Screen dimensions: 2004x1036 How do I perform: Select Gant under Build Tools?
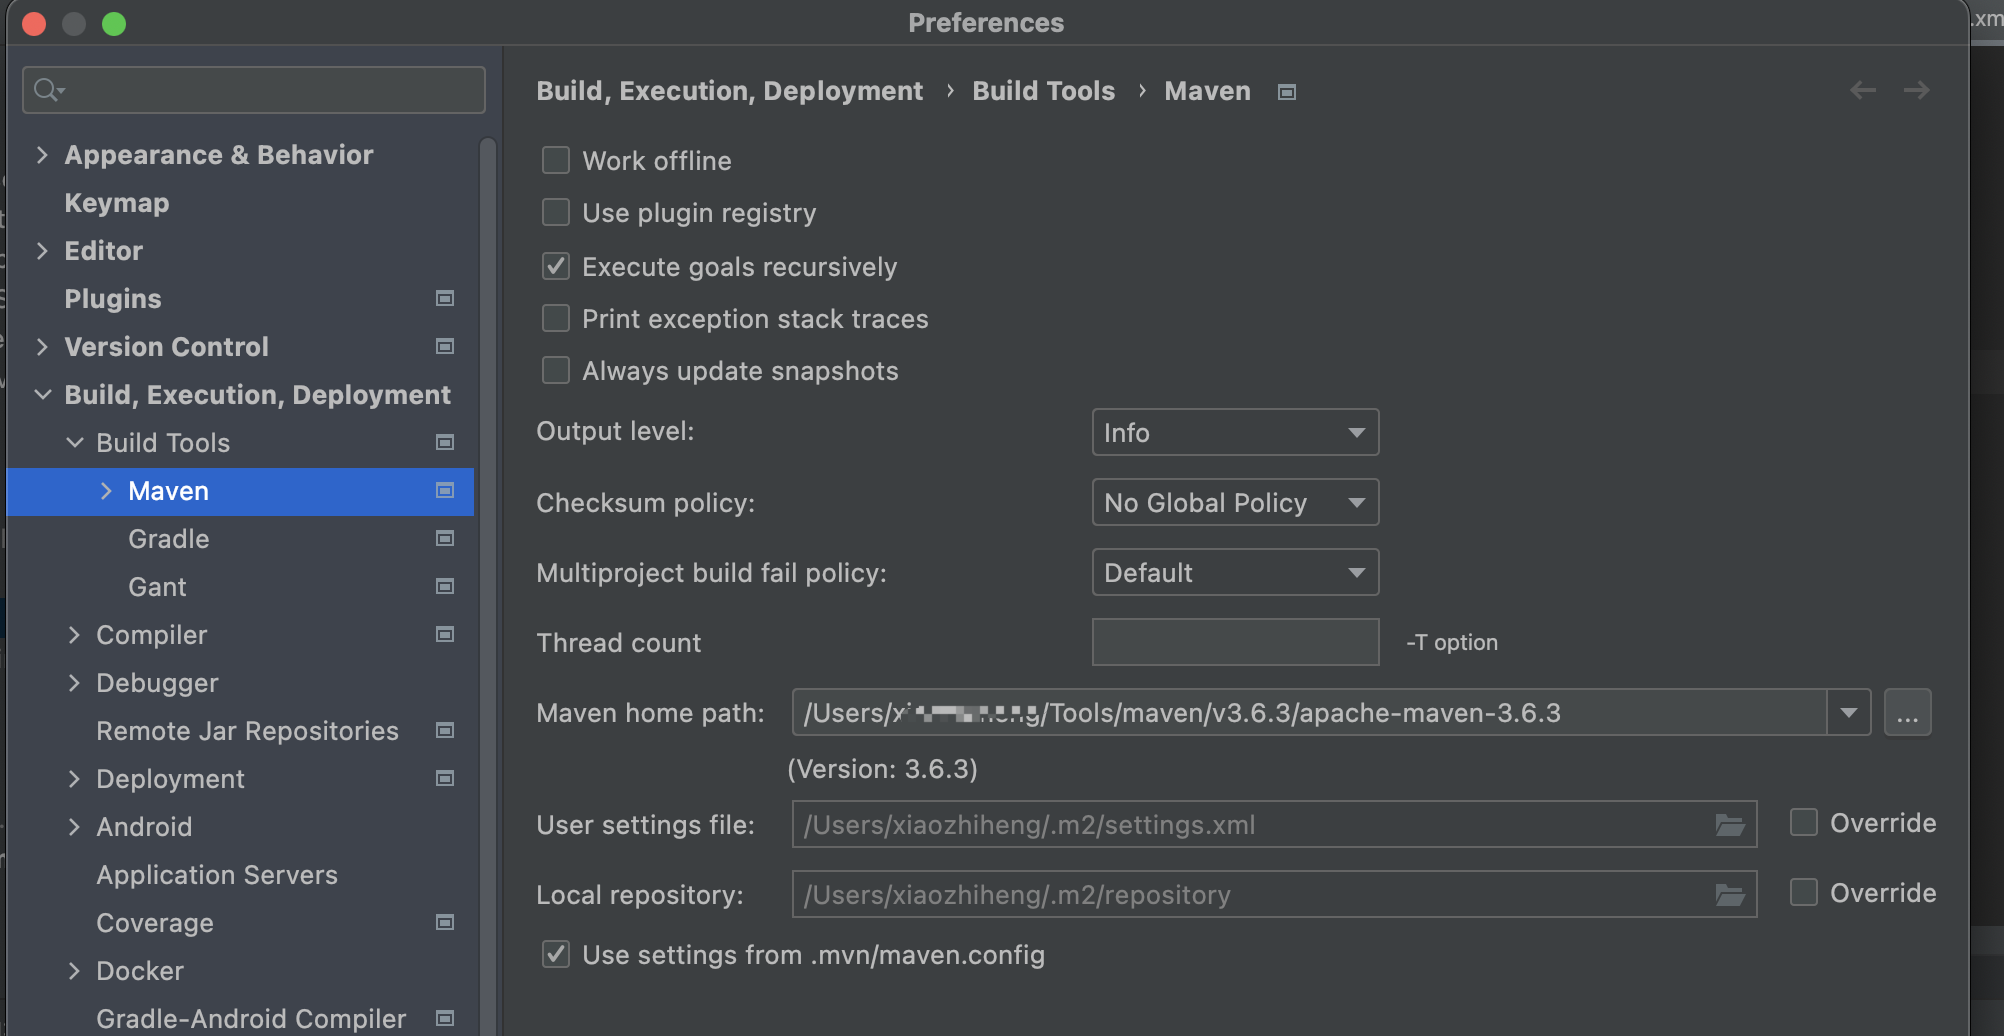tap(157, 587)
